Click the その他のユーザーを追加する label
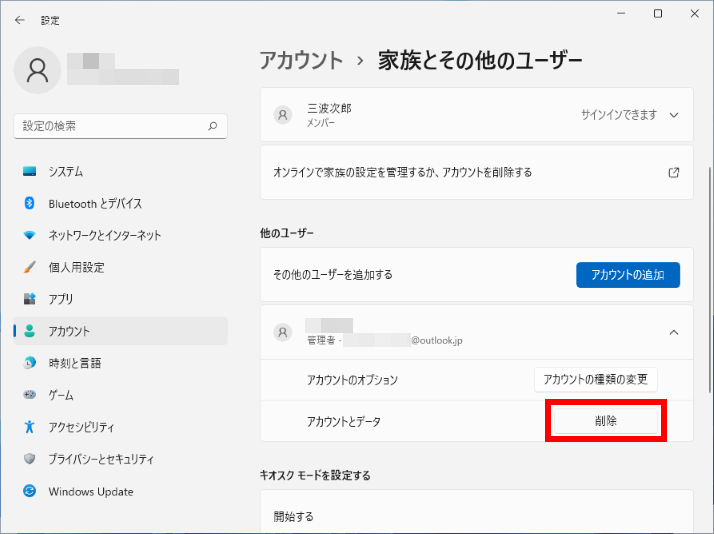The image size is (714, 534). pyautogui.click(x=333, y=275)
